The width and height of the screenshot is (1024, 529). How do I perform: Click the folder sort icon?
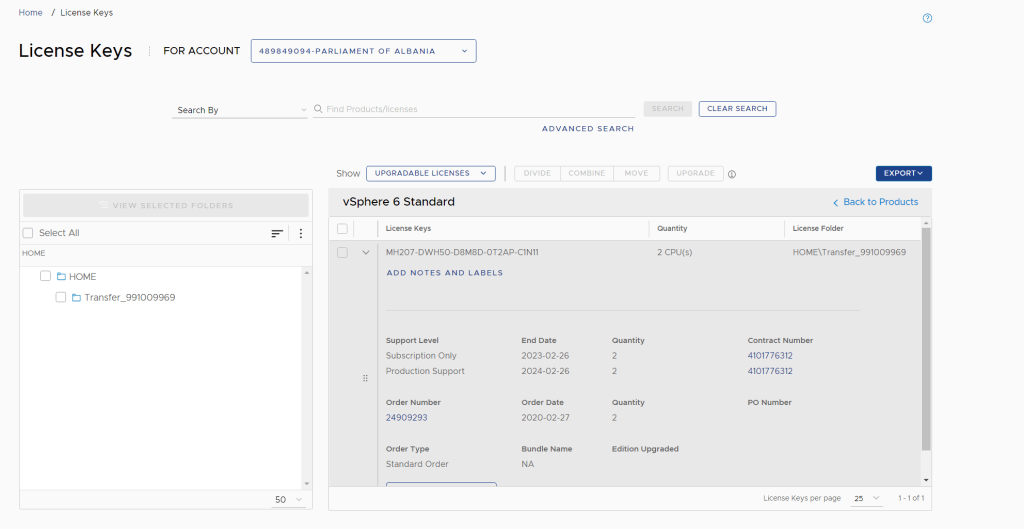click(277, 233)
